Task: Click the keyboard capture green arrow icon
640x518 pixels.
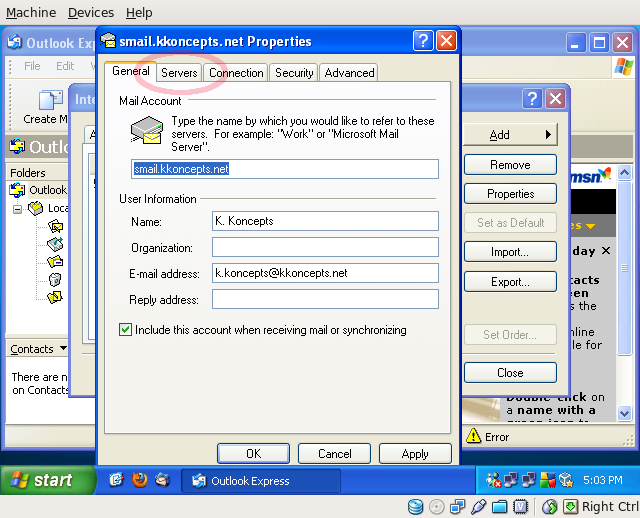Action: [571, 507]
